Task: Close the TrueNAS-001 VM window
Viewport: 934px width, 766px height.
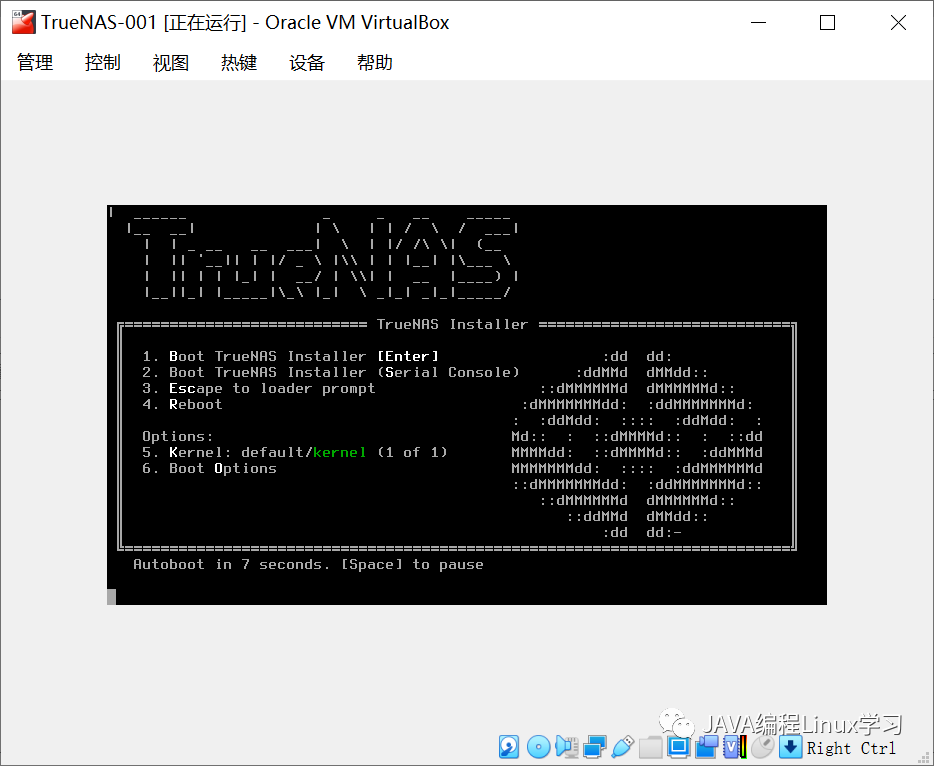Action: pos(898,23)
